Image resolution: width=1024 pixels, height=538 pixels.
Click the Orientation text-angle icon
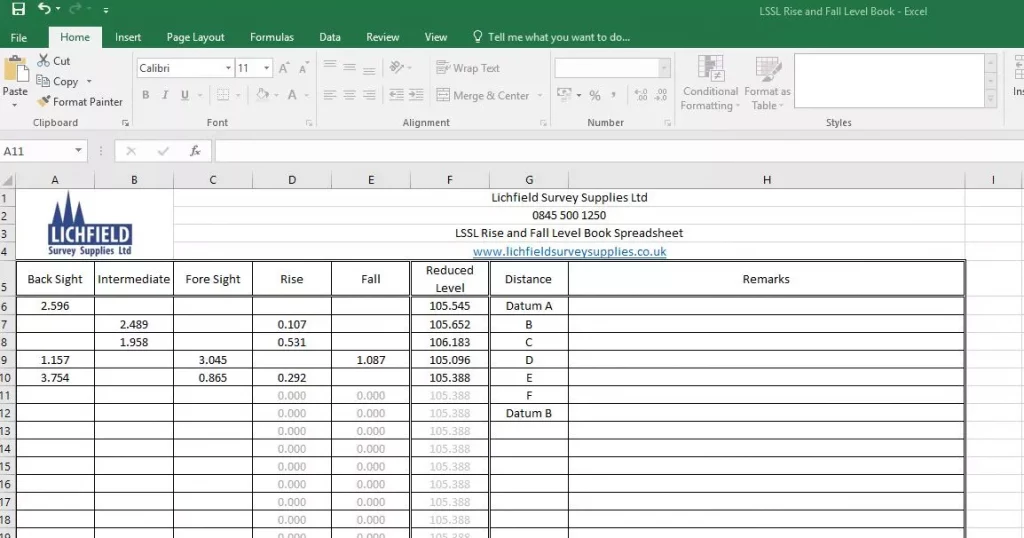pyautogui.click(x=396, y=67)
